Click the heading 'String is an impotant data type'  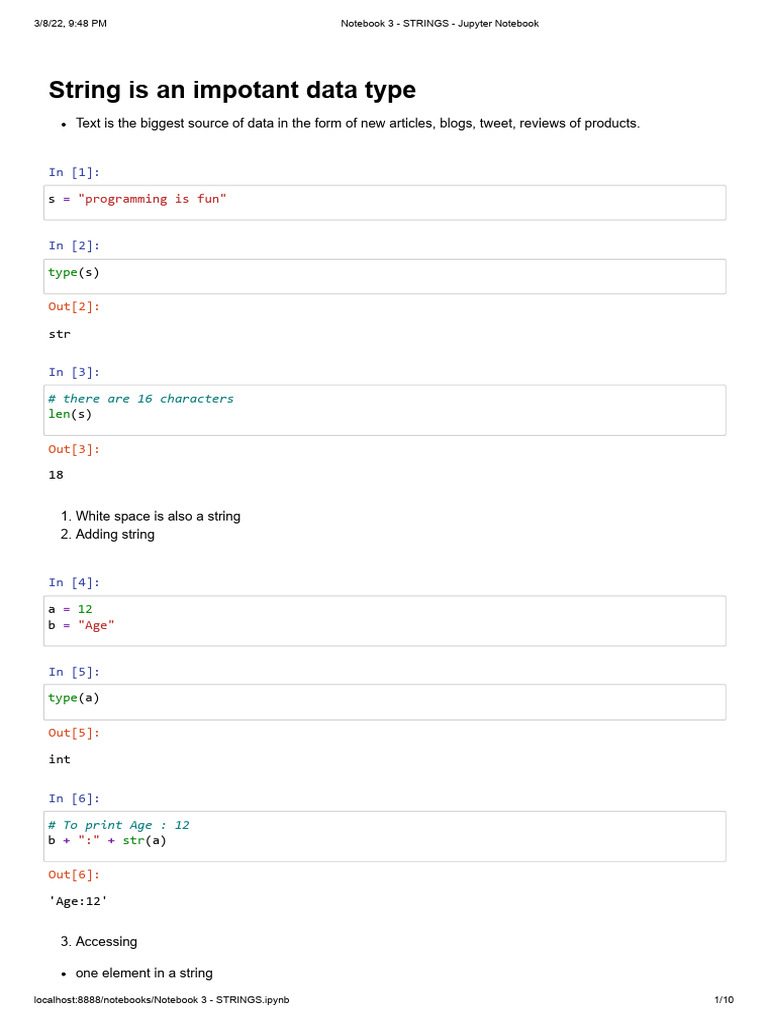tap(232, 90)
